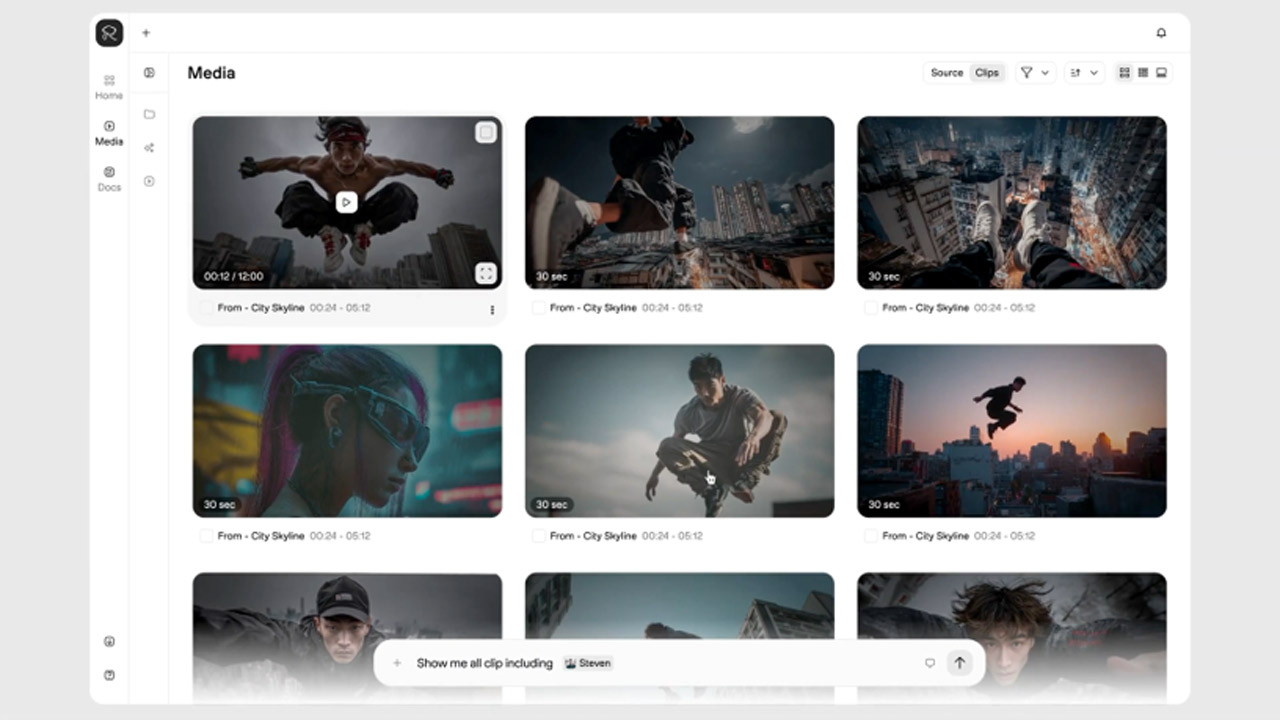Open the pink-haired goggles woman thumbnail

[x=347, y=431]
